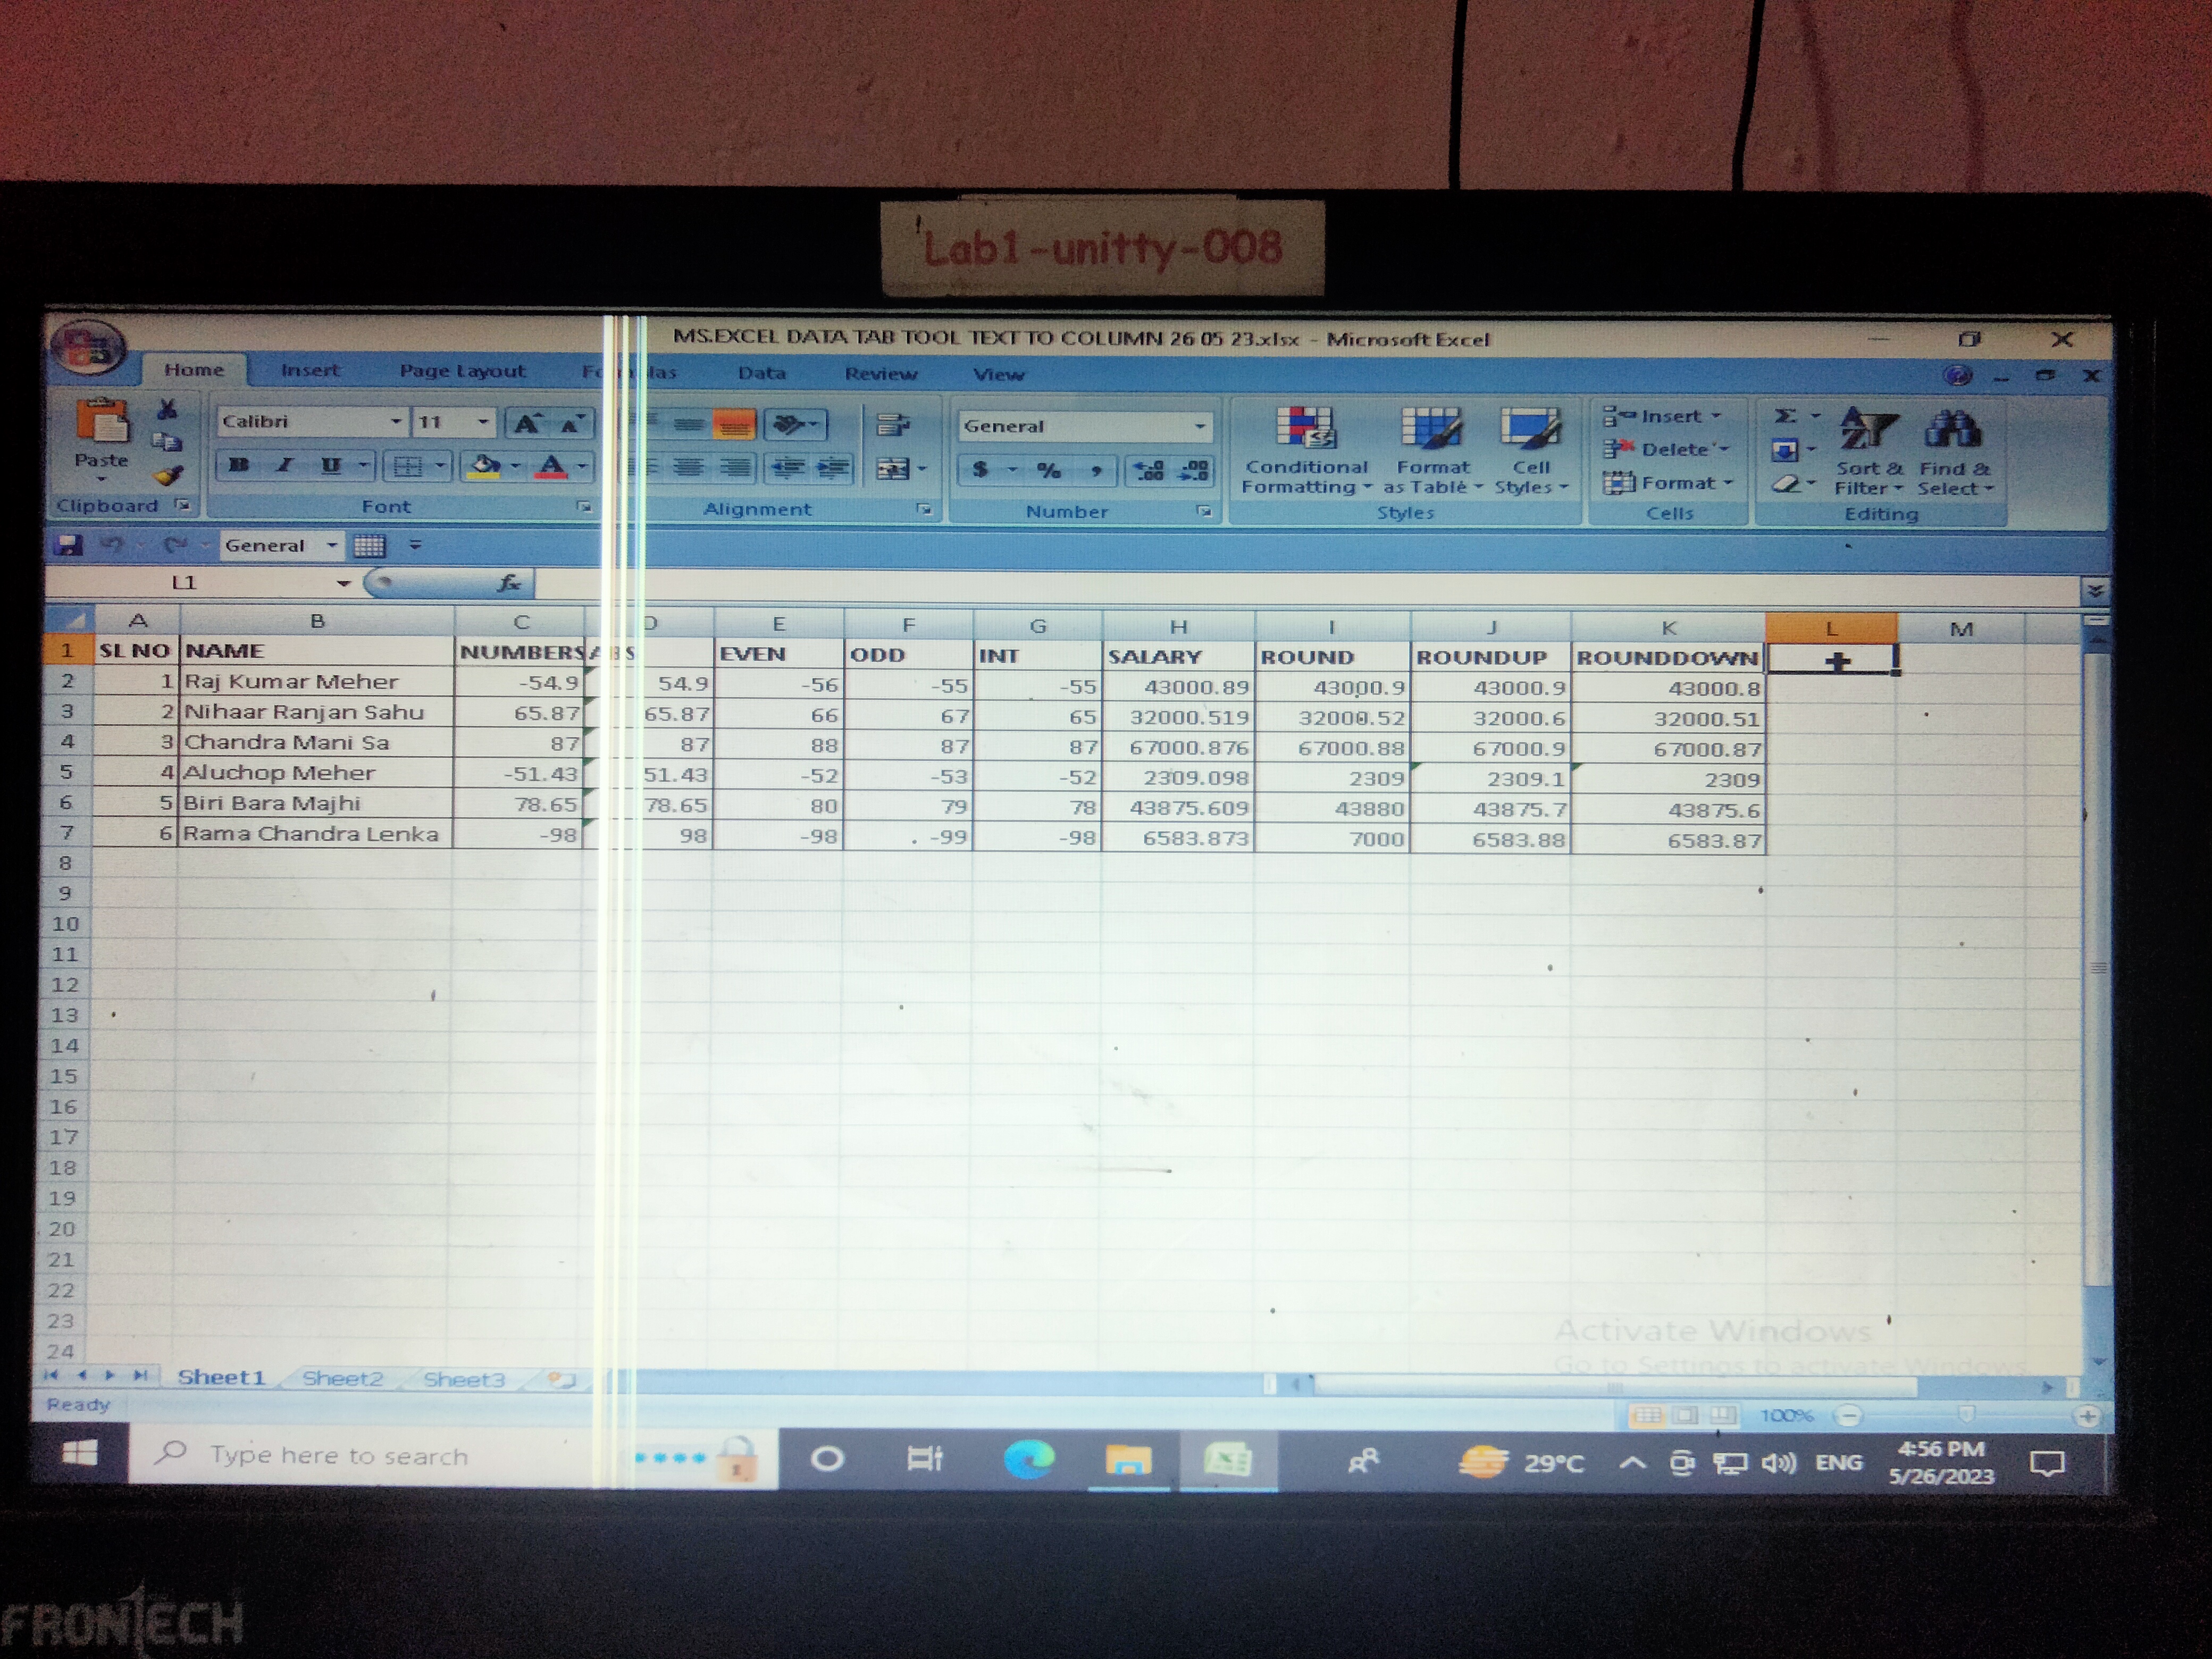Open Microsoft Edge from the taskbar
This screenshot has height=1659, width=2212.
[1028, 1460]
